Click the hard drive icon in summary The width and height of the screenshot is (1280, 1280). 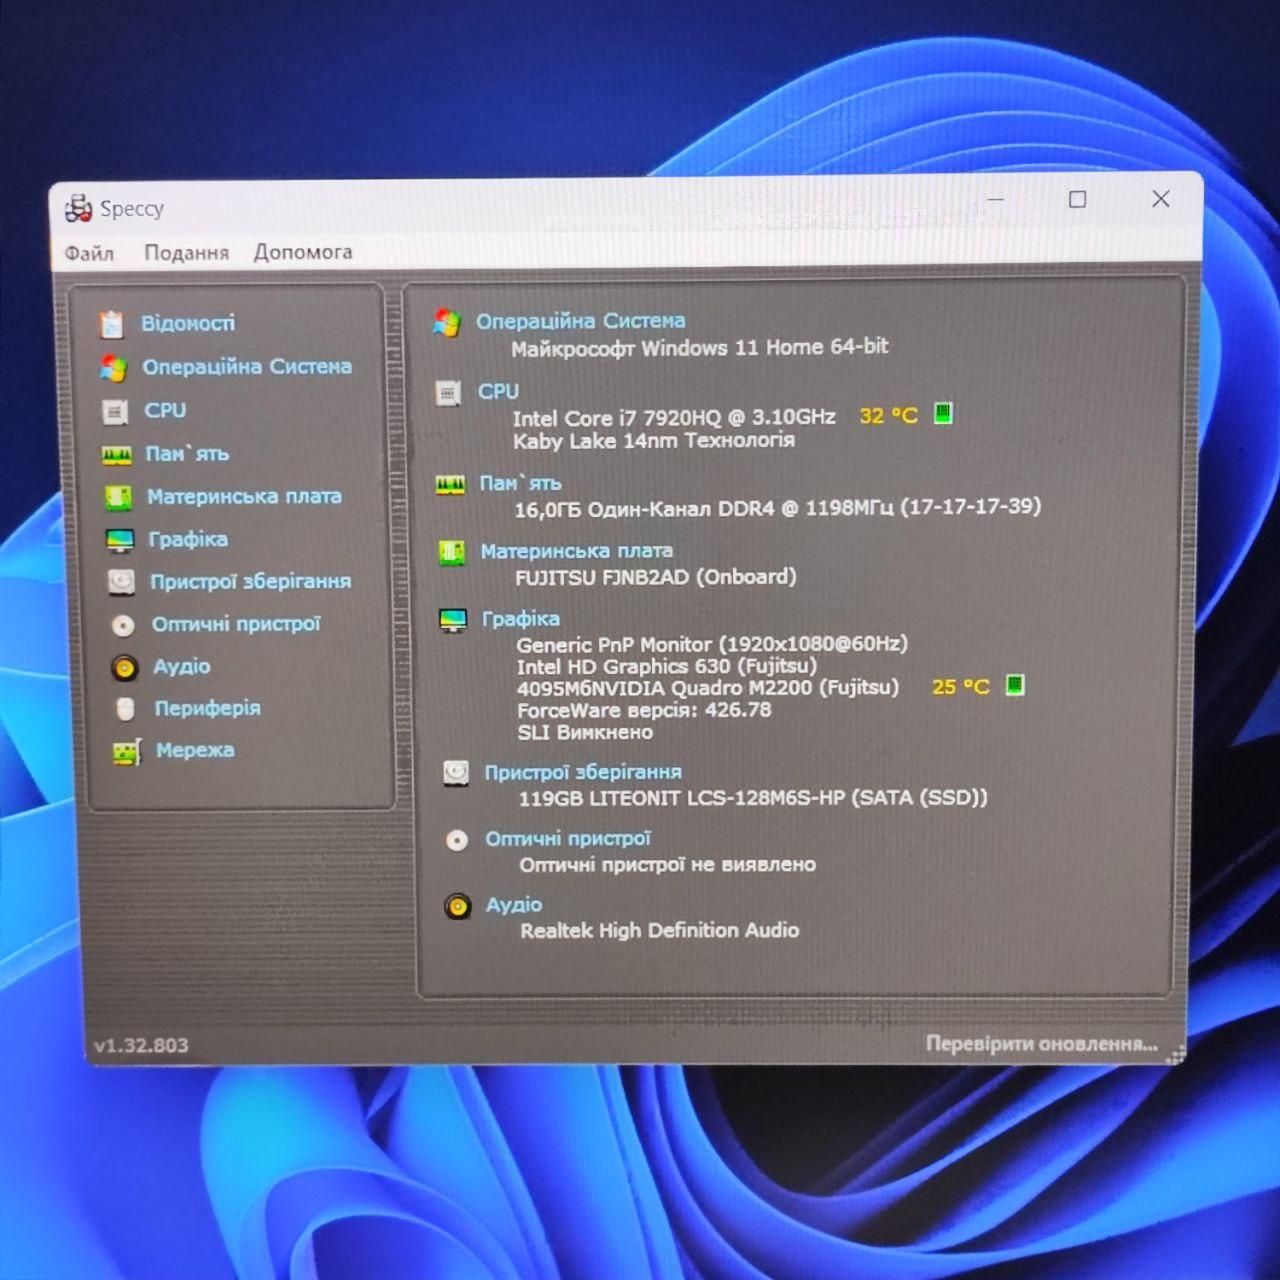[x=456, y=773]
